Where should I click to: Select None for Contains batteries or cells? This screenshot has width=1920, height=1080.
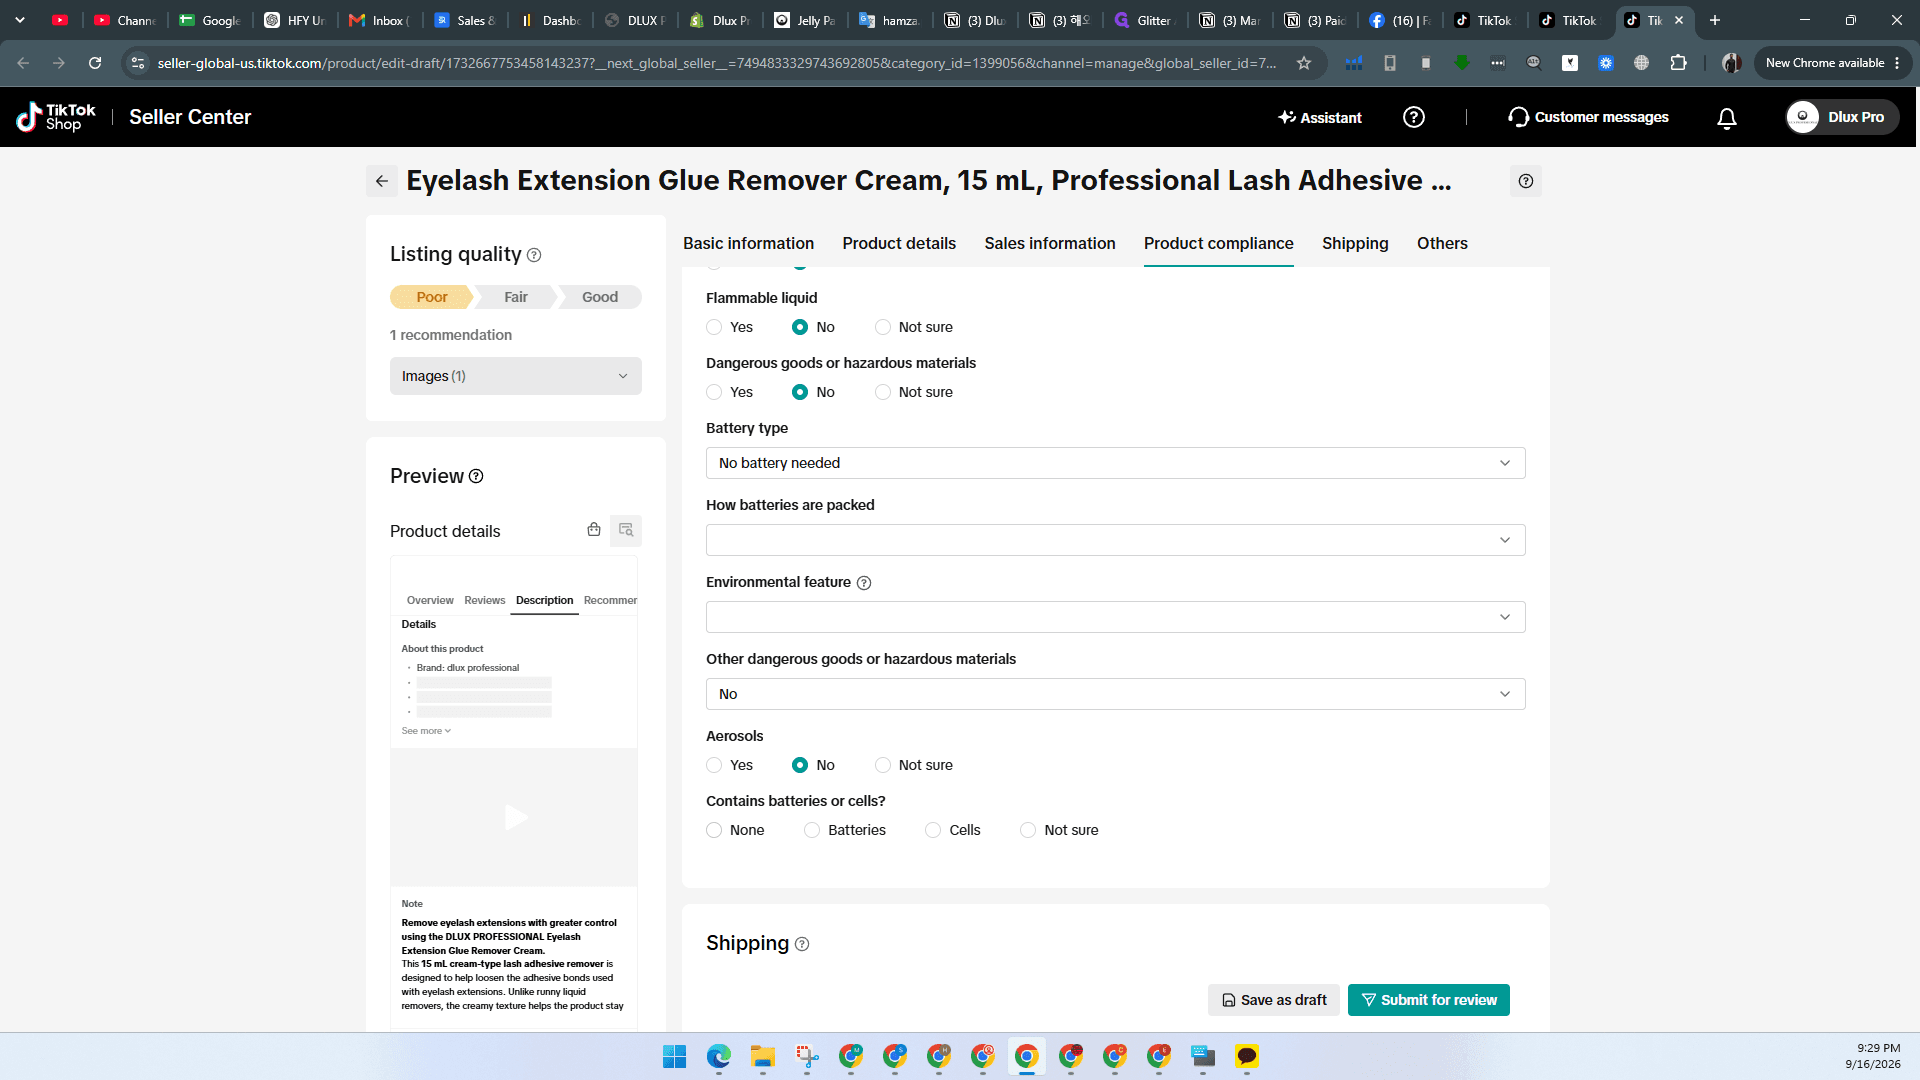tap(714, 830)
